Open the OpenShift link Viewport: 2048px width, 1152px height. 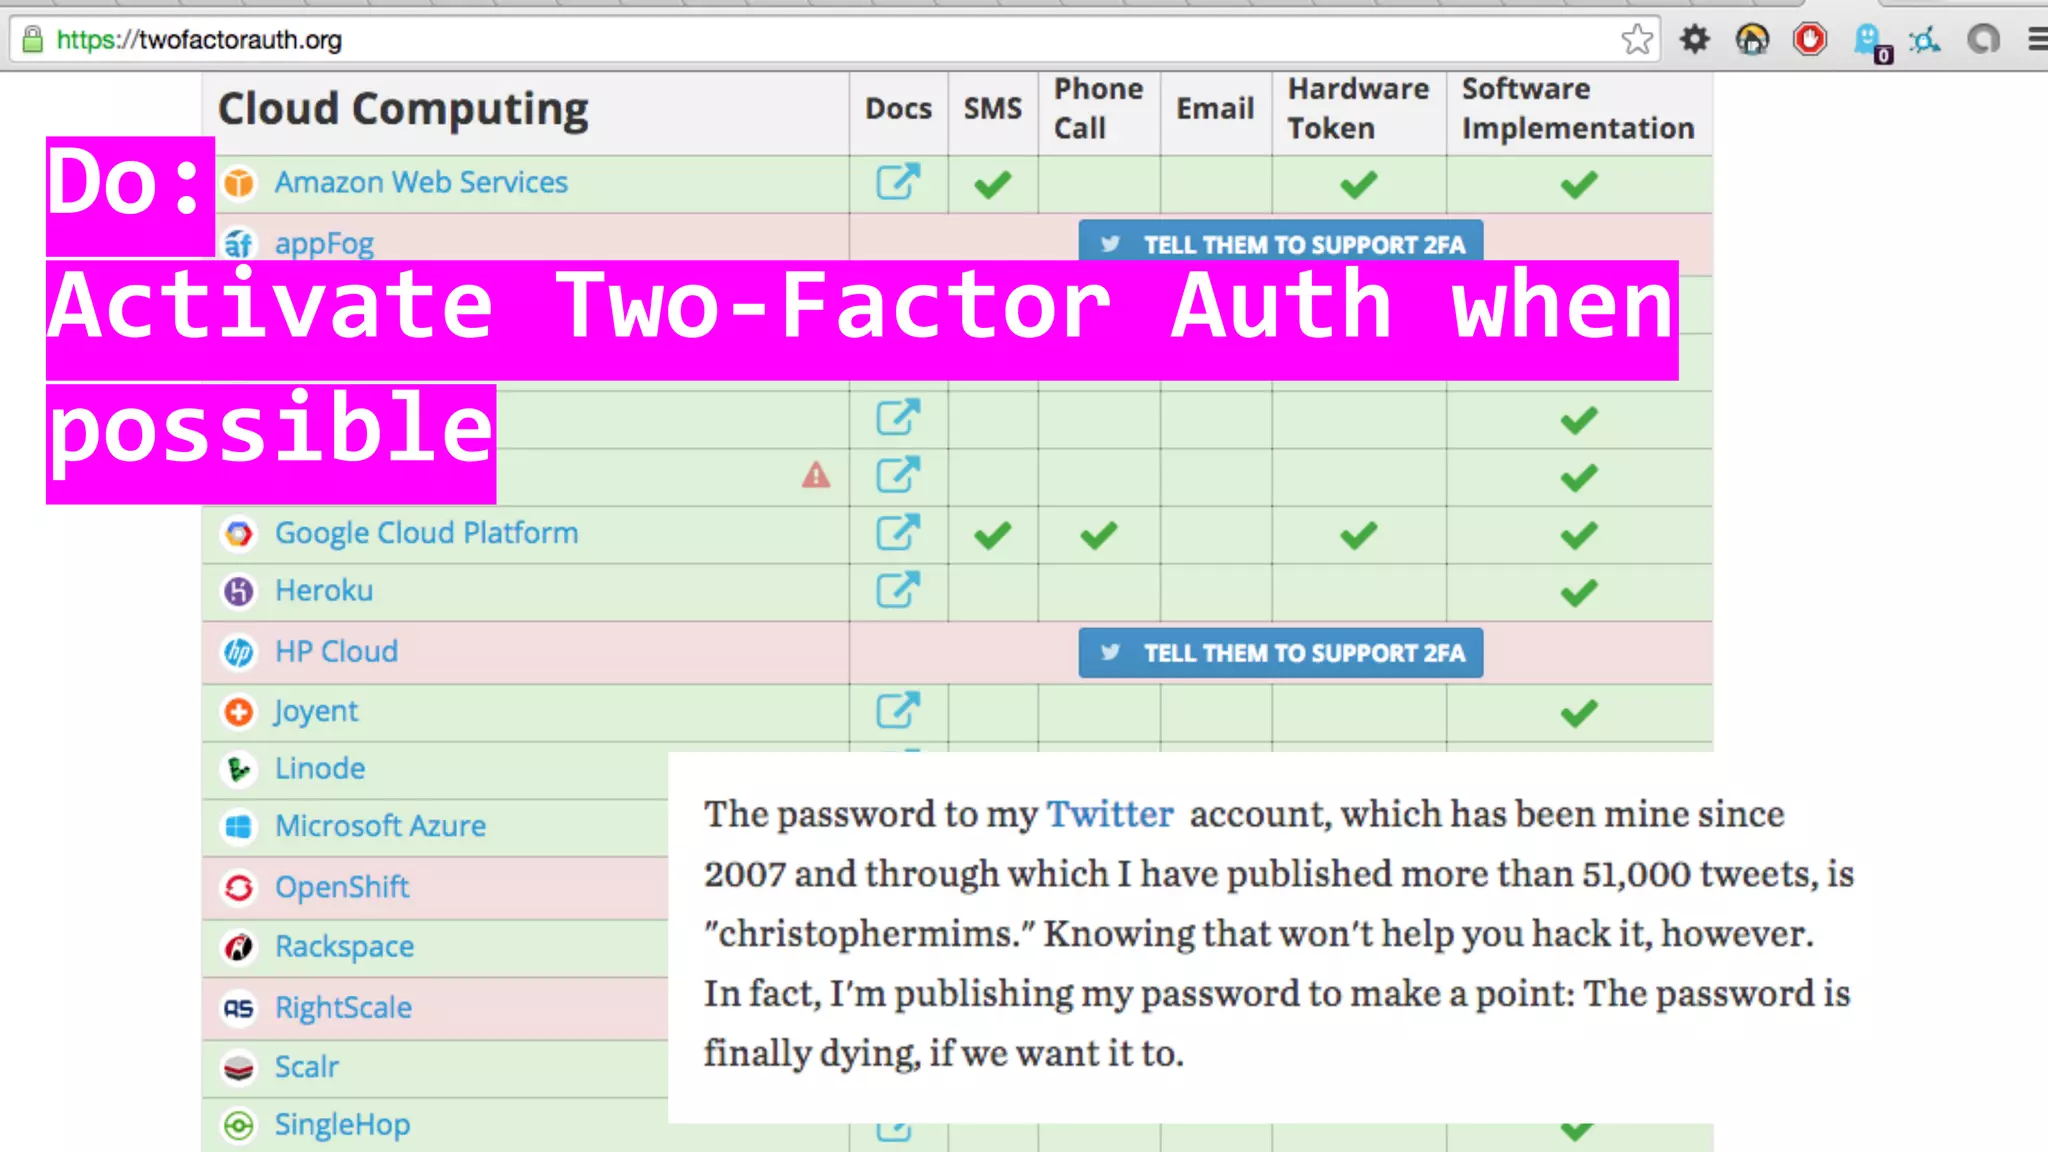click(x=342, y=888)
